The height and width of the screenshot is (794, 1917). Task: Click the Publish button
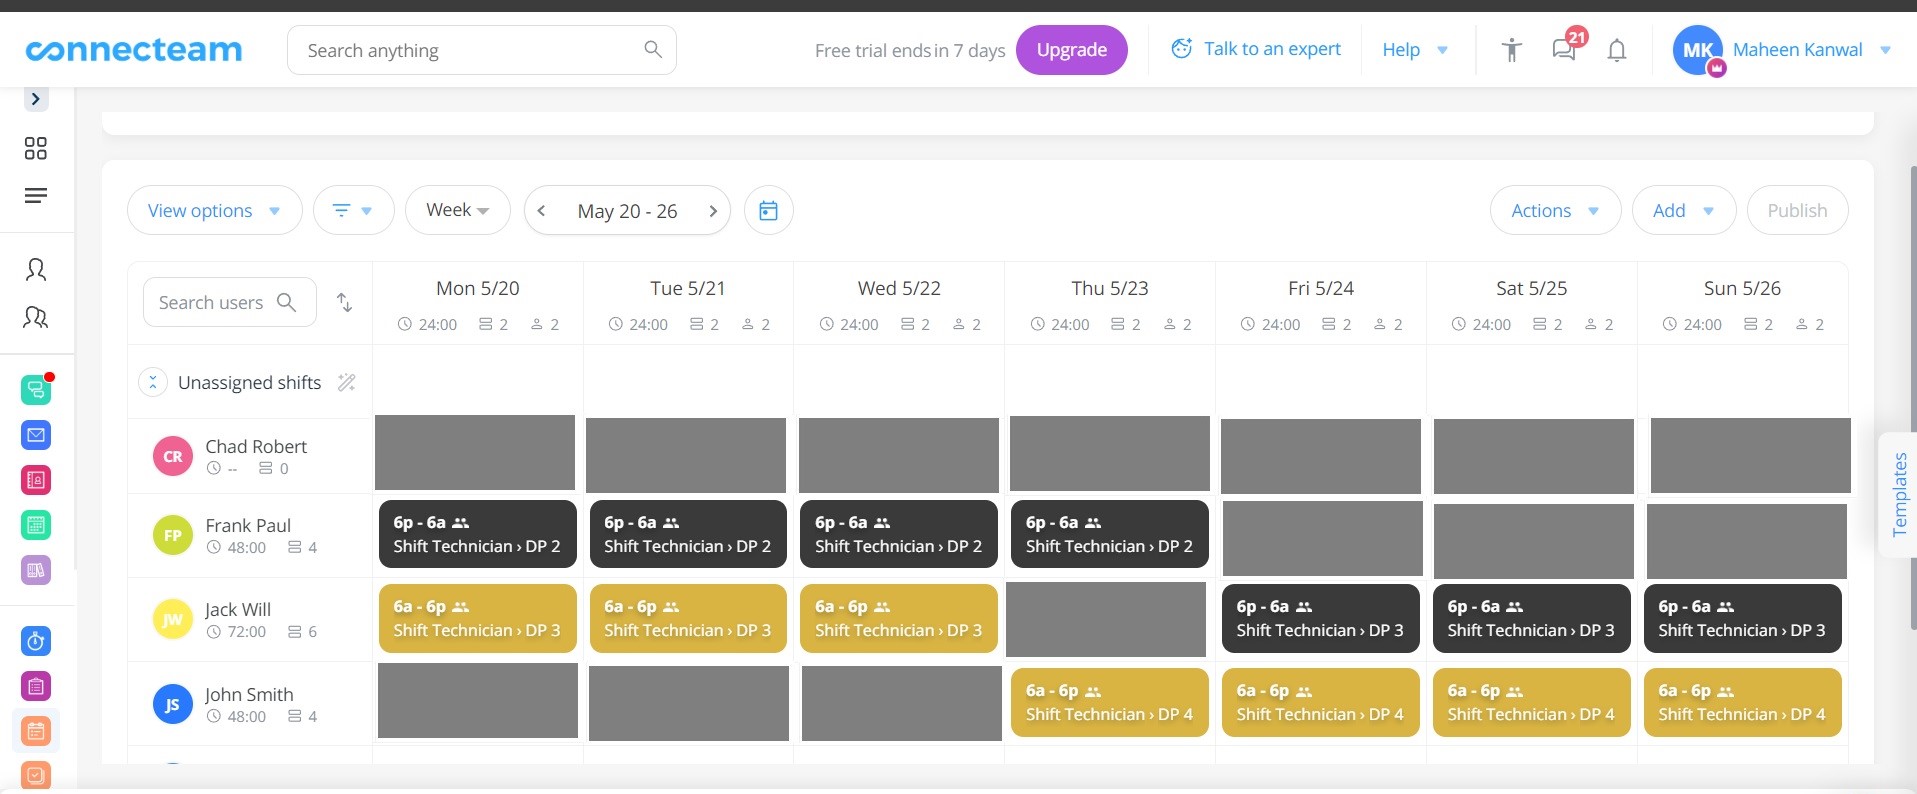pyautogui.click(x=1796, y=210)
